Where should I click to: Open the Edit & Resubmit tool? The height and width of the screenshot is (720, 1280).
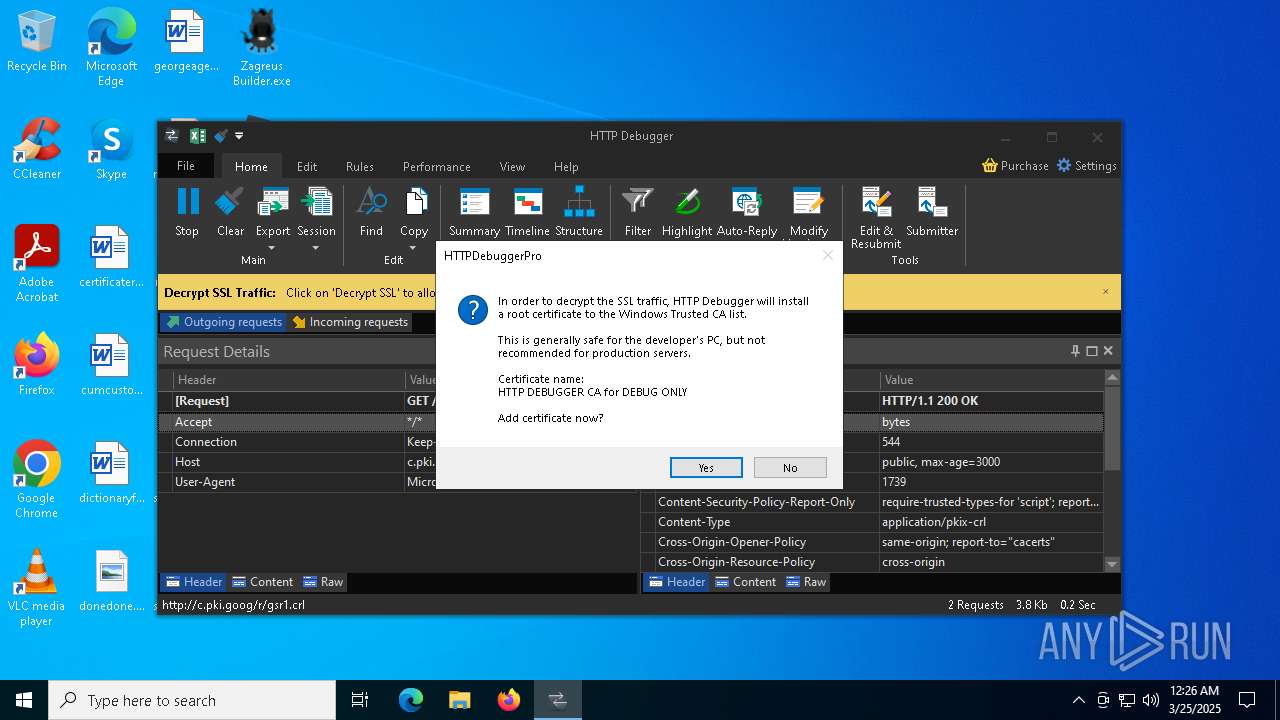point(876,218)
